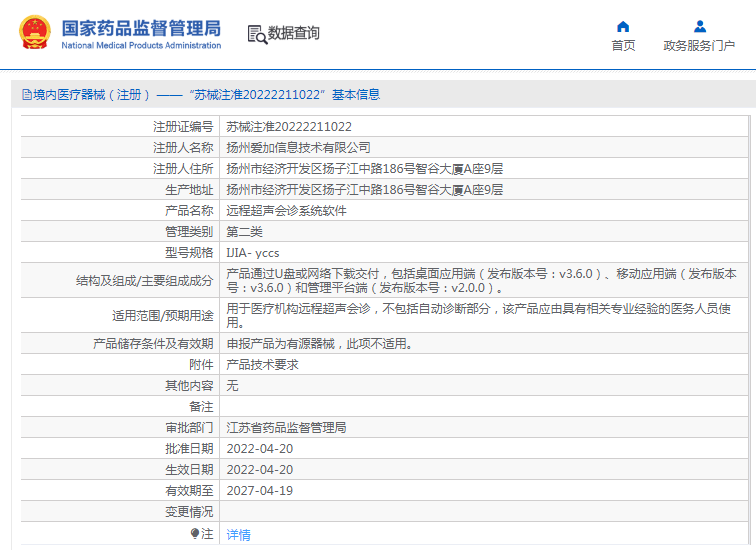Click the national emblem logo
Image resolution: width=756 pixels, height=550 pixels.
pos(35,33)
